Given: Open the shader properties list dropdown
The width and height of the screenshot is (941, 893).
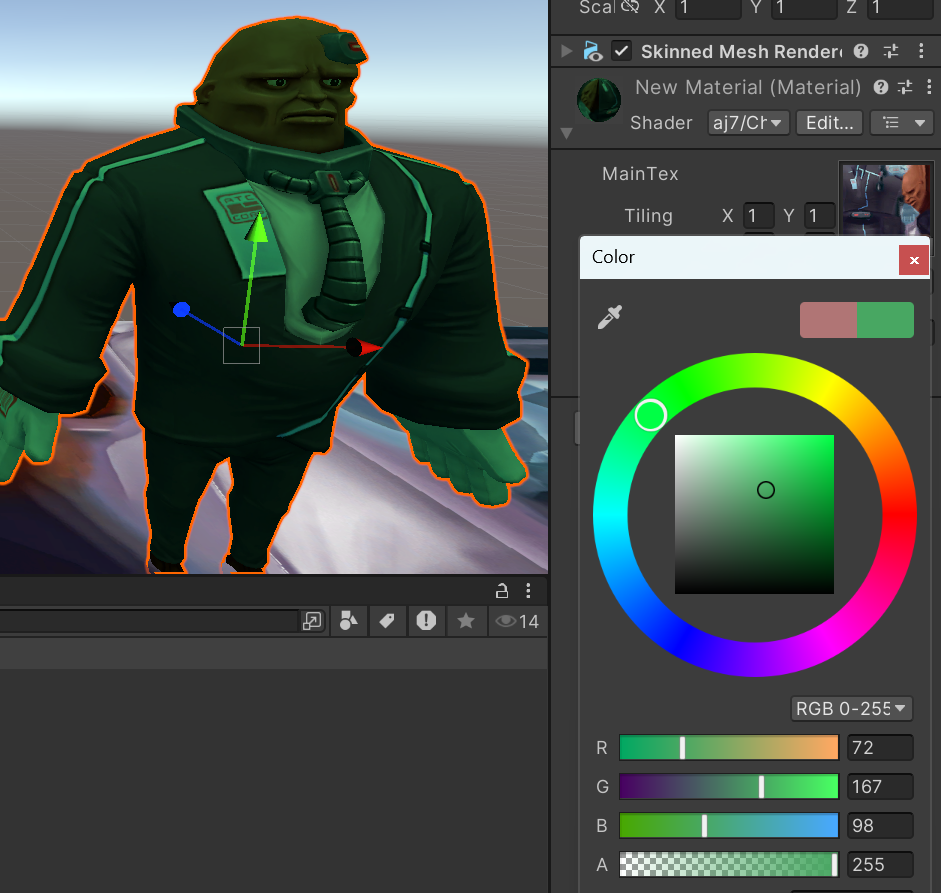Looking at the screenshot, I should [902, 123].
